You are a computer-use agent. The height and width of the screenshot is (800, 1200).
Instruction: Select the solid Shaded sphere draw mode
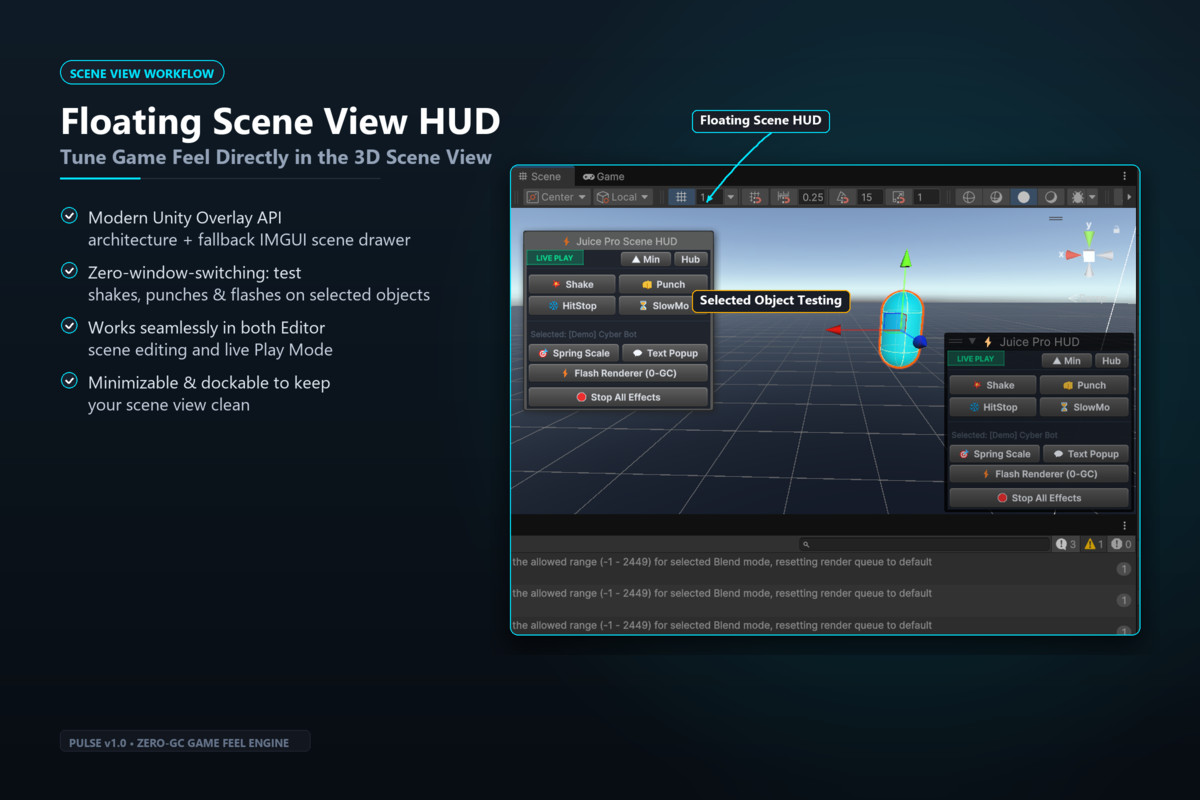coord(1024,197)
